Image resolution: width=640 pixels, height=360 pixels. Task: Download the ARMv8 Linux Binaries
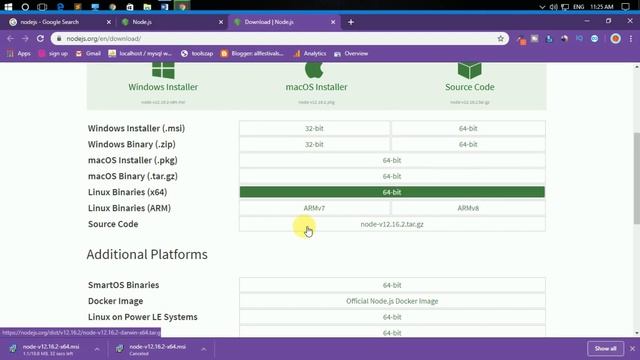point(468,208)
